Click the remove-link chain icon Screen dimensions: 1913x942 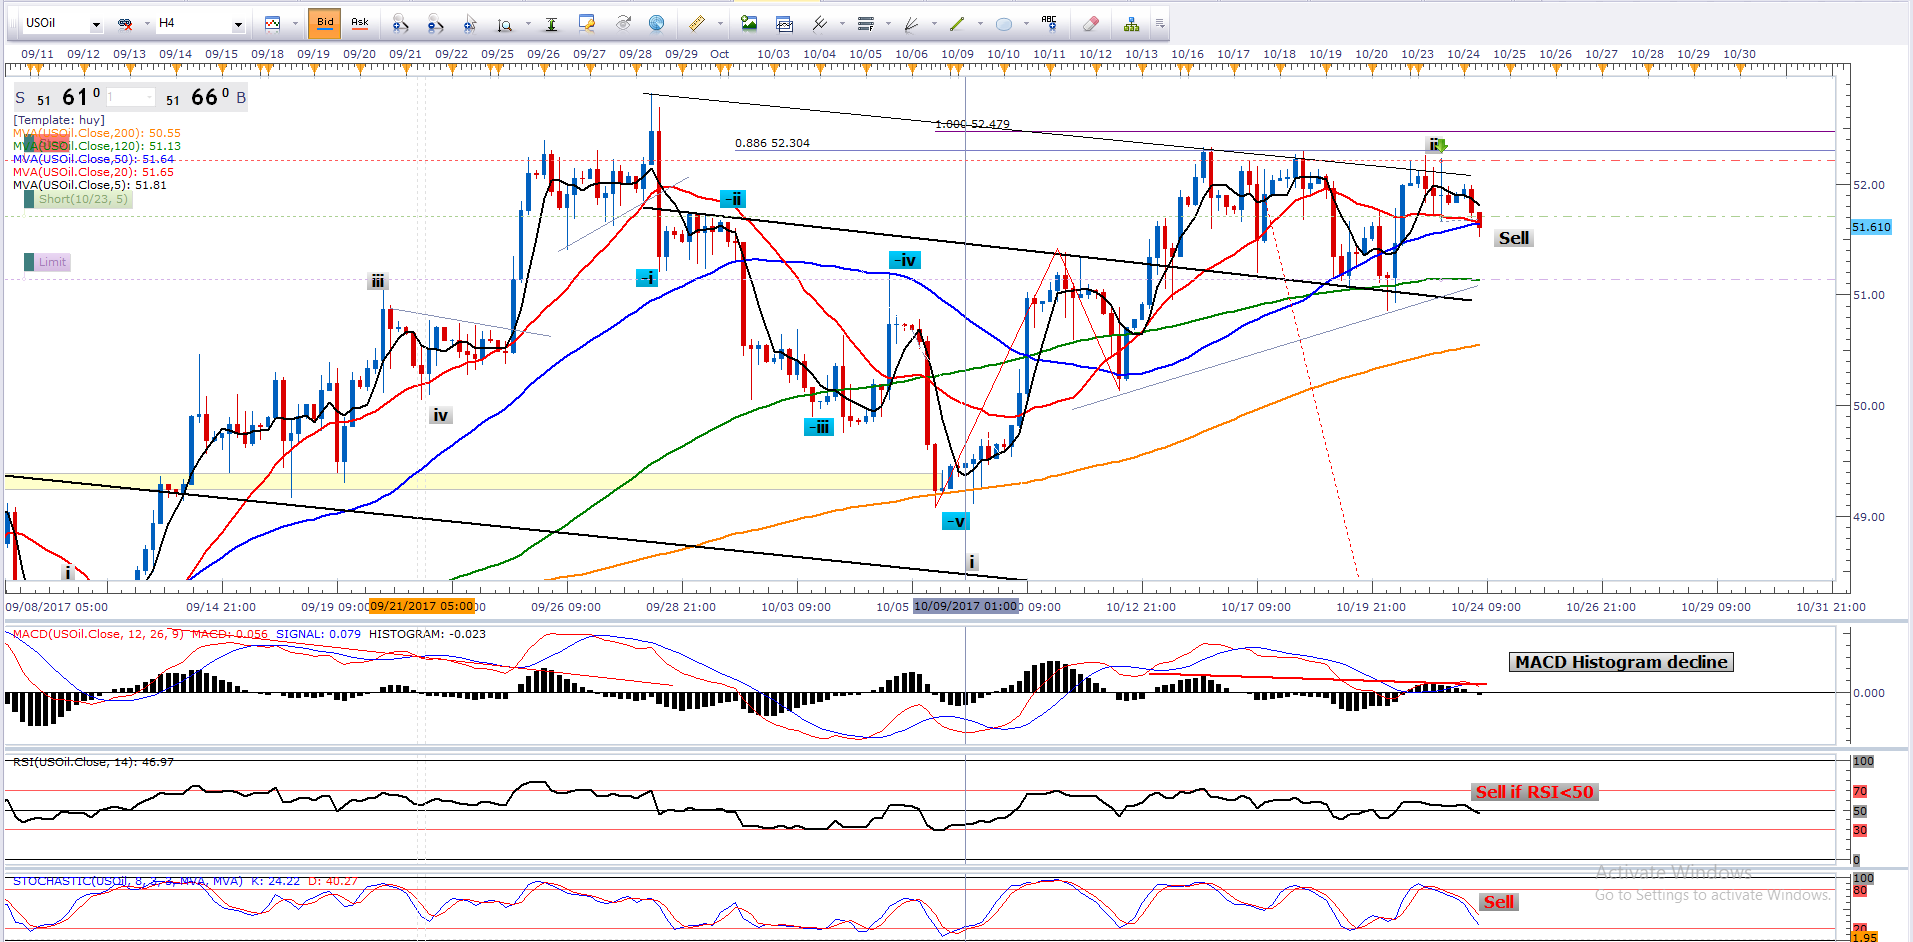pos(125,24)
